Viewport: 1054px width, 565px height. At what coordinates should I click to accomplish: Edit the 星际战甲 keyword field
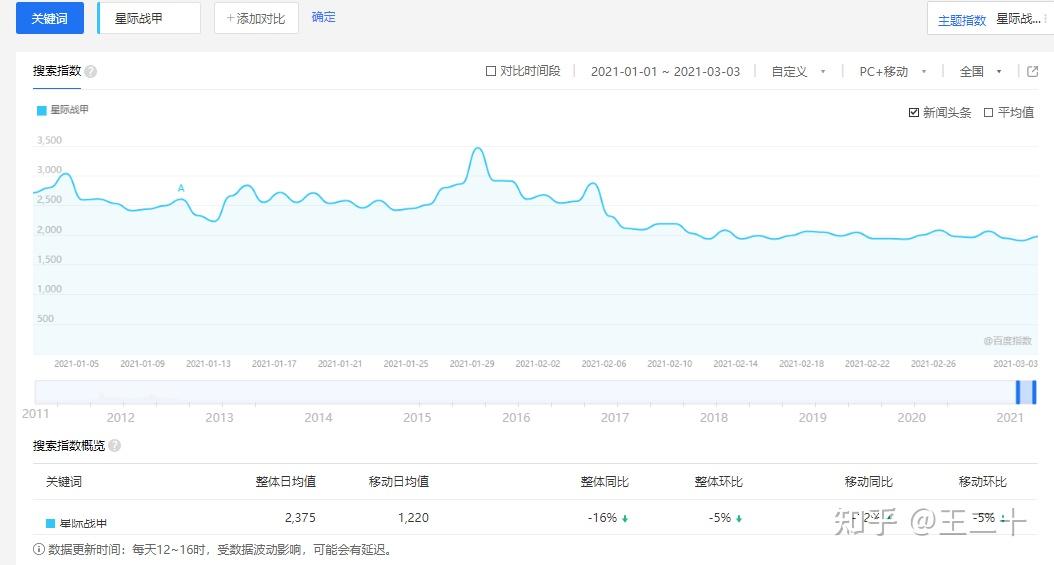click(x=149, y=18)
